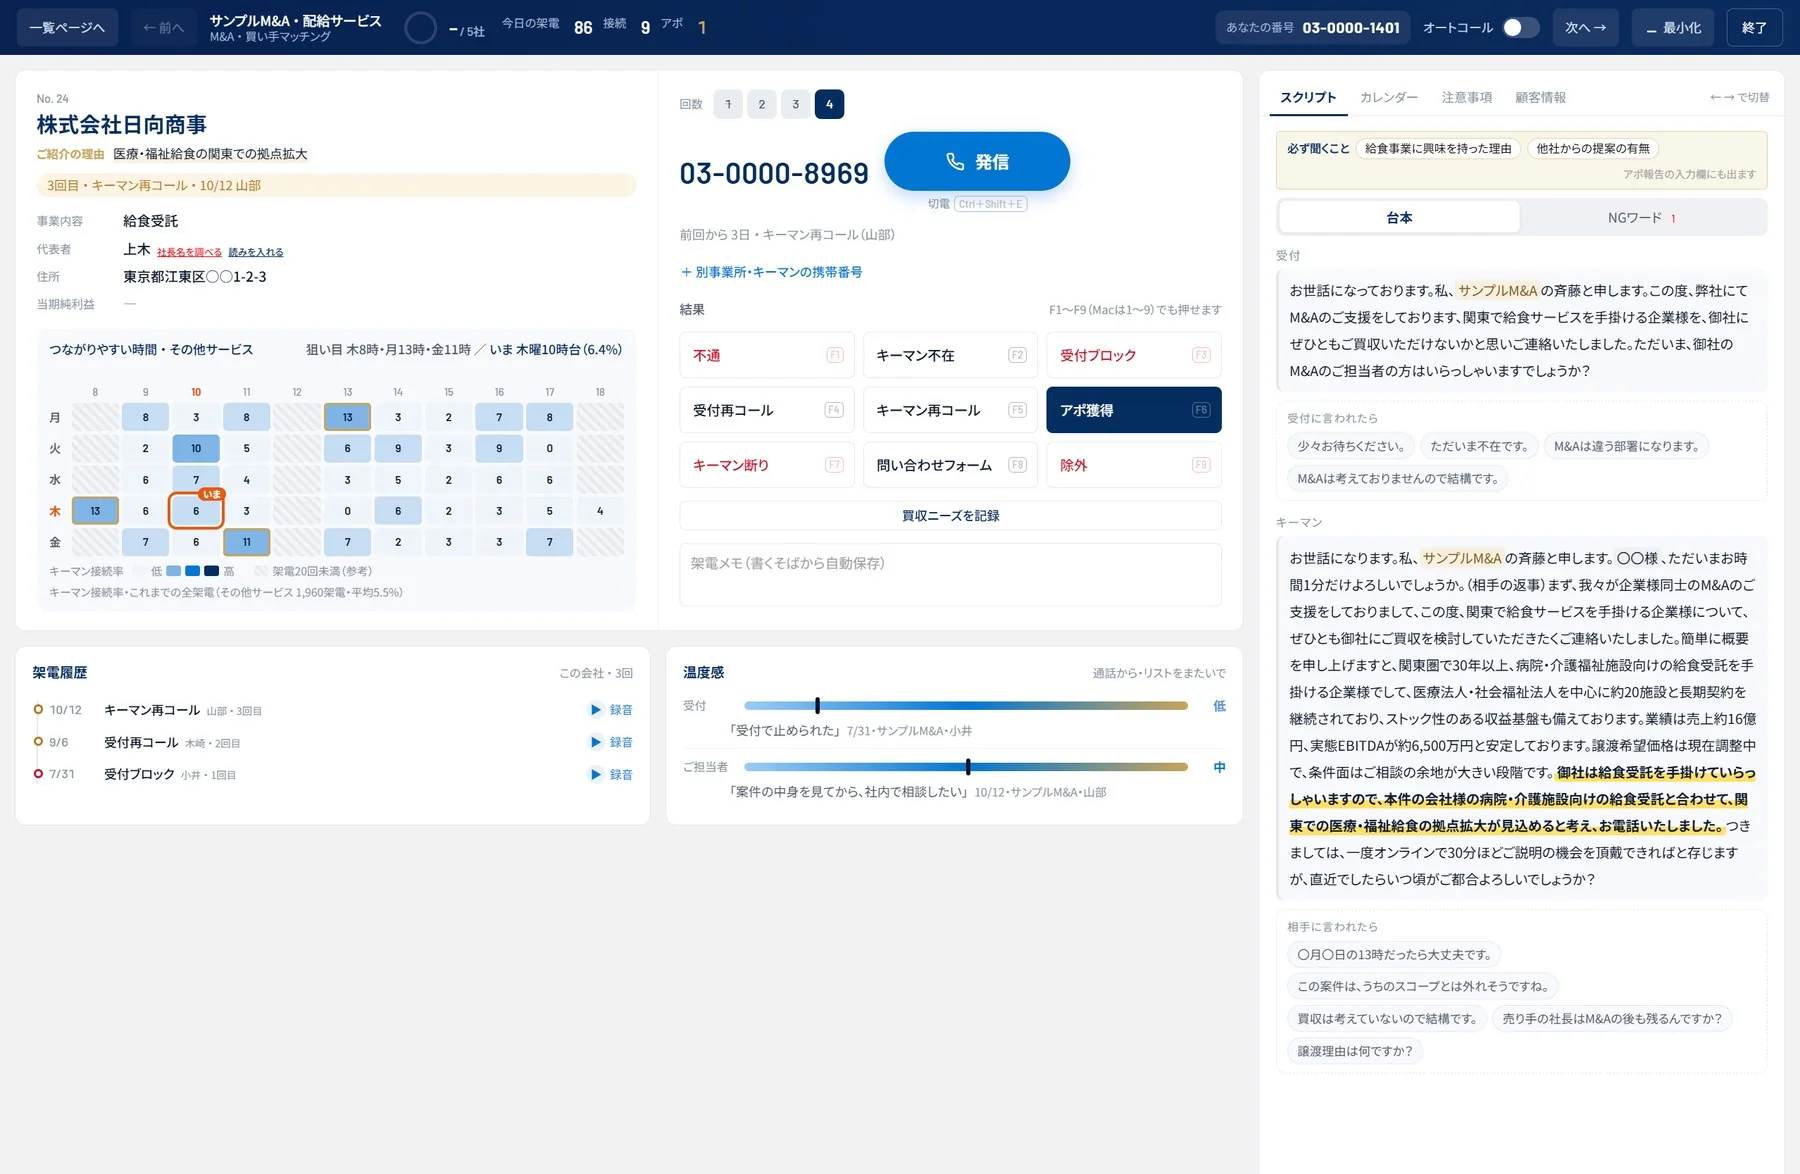
Task: Open the スクリプト tab
Action: pyautogui.click(x=1308, y=97)
